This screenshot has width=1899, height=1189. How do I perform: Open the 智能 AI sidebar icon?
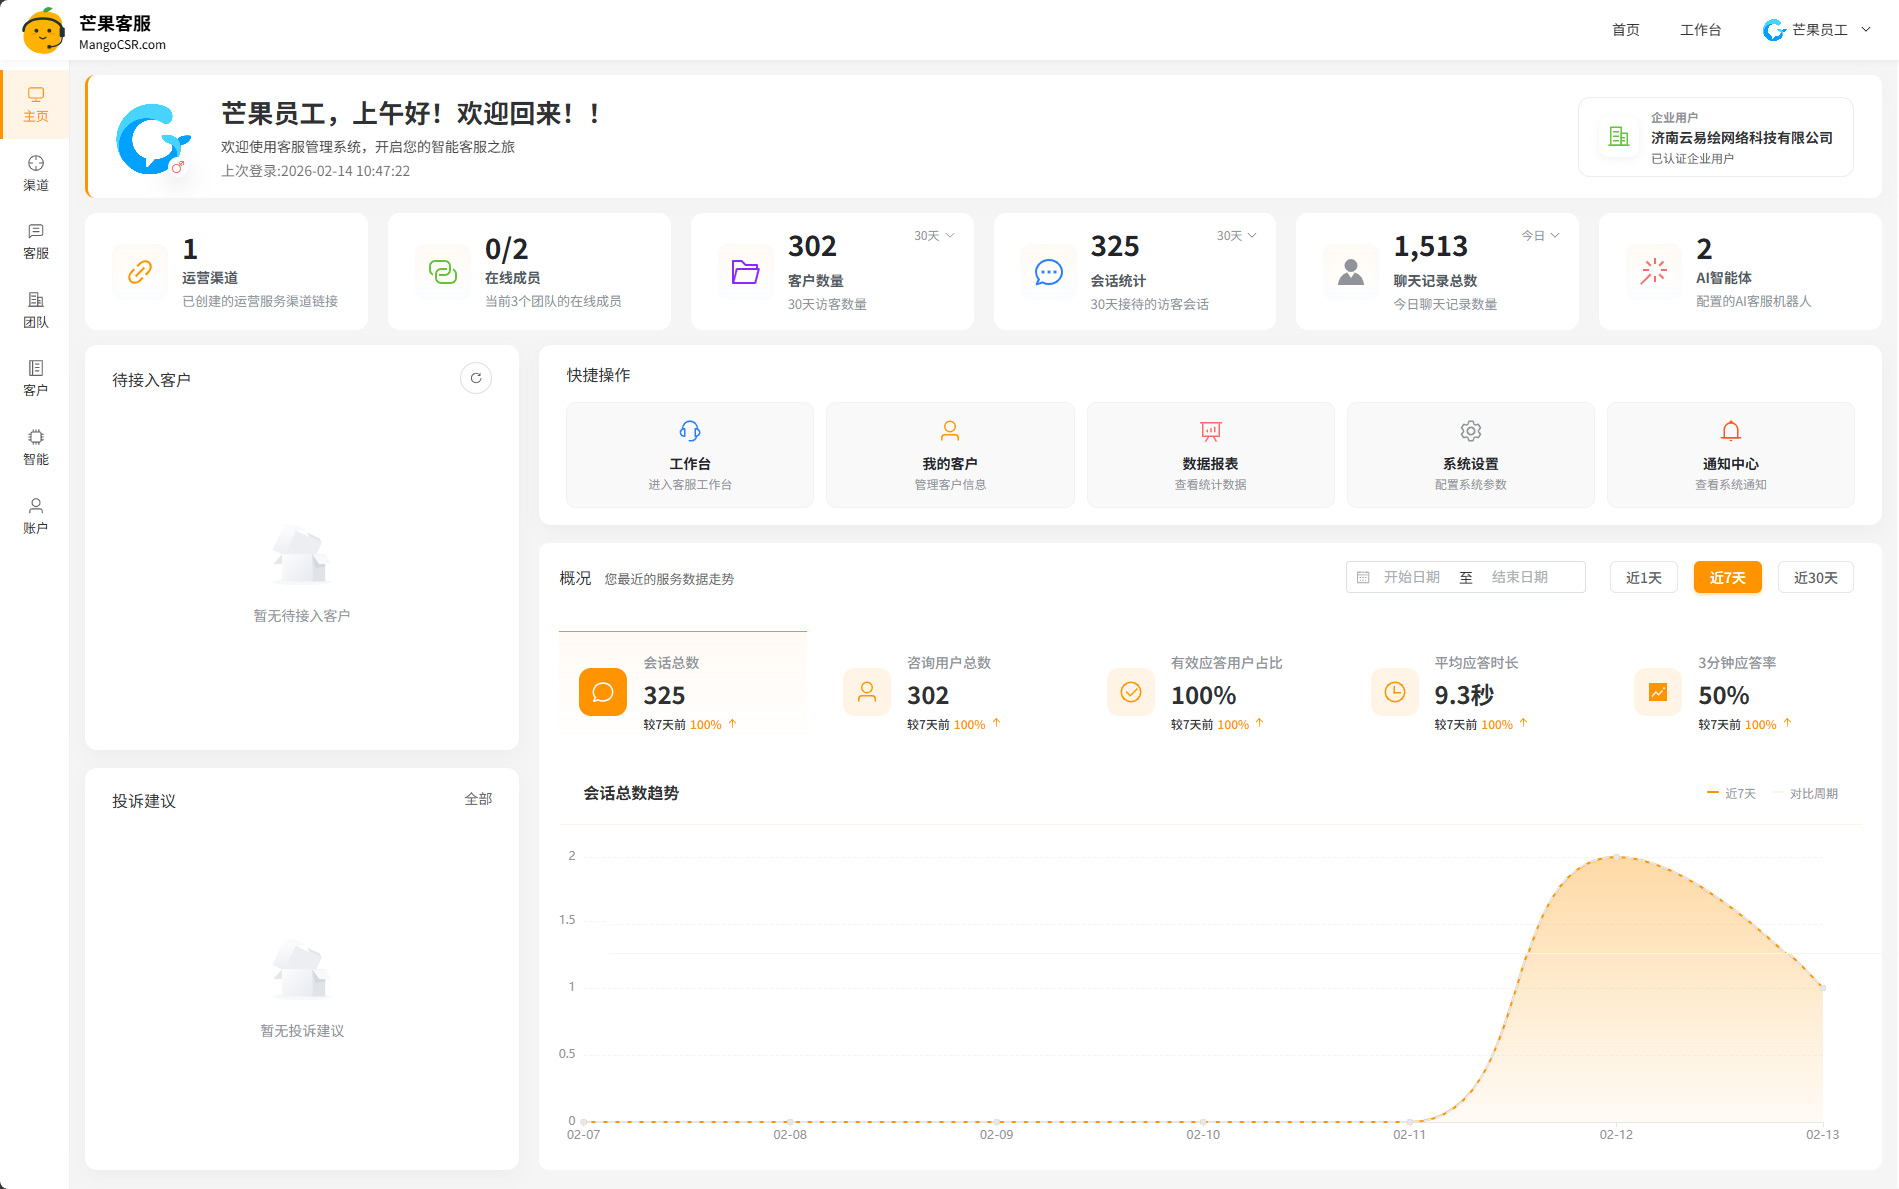(35, 447)
